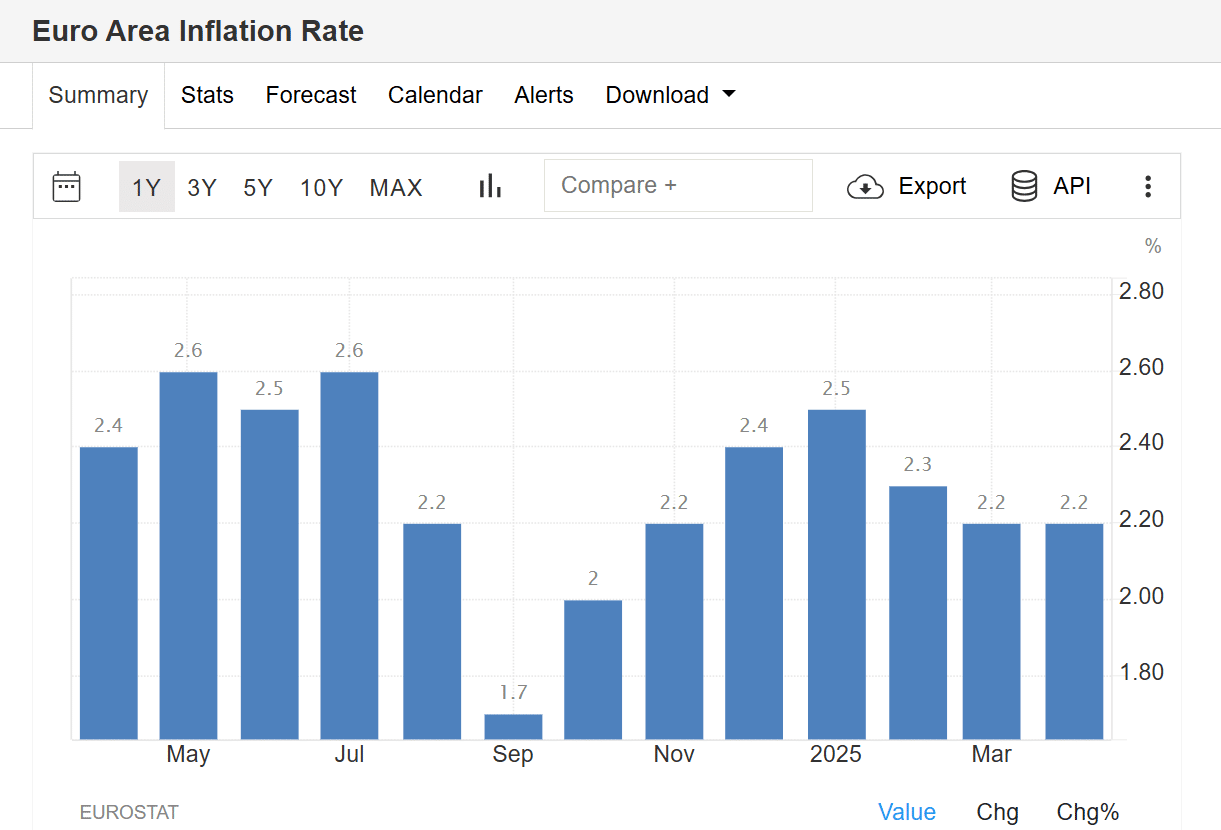Click the bar chart type icon
This screenshot has width=1221, height=830.
[x=489, y=186]
